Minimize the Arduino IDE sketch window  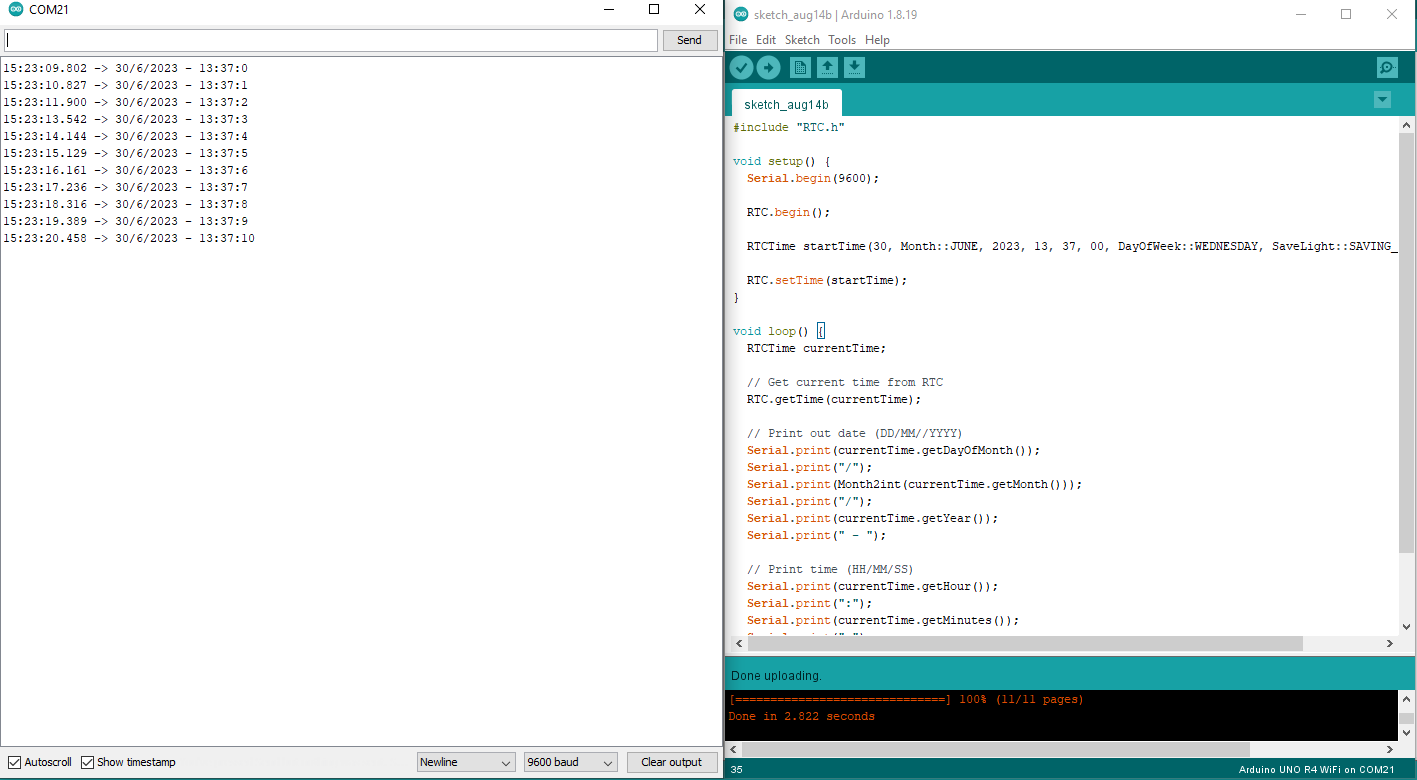click(x=1300, y=14)
